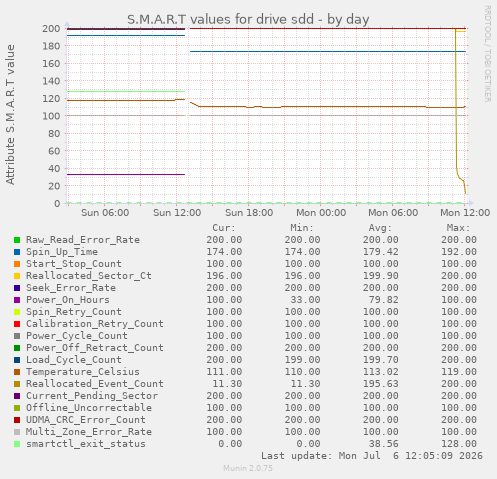Select the Seek_Error_Rate legend label
The image size is (497, 479).
pyautogui.click(x=71, y=288)
